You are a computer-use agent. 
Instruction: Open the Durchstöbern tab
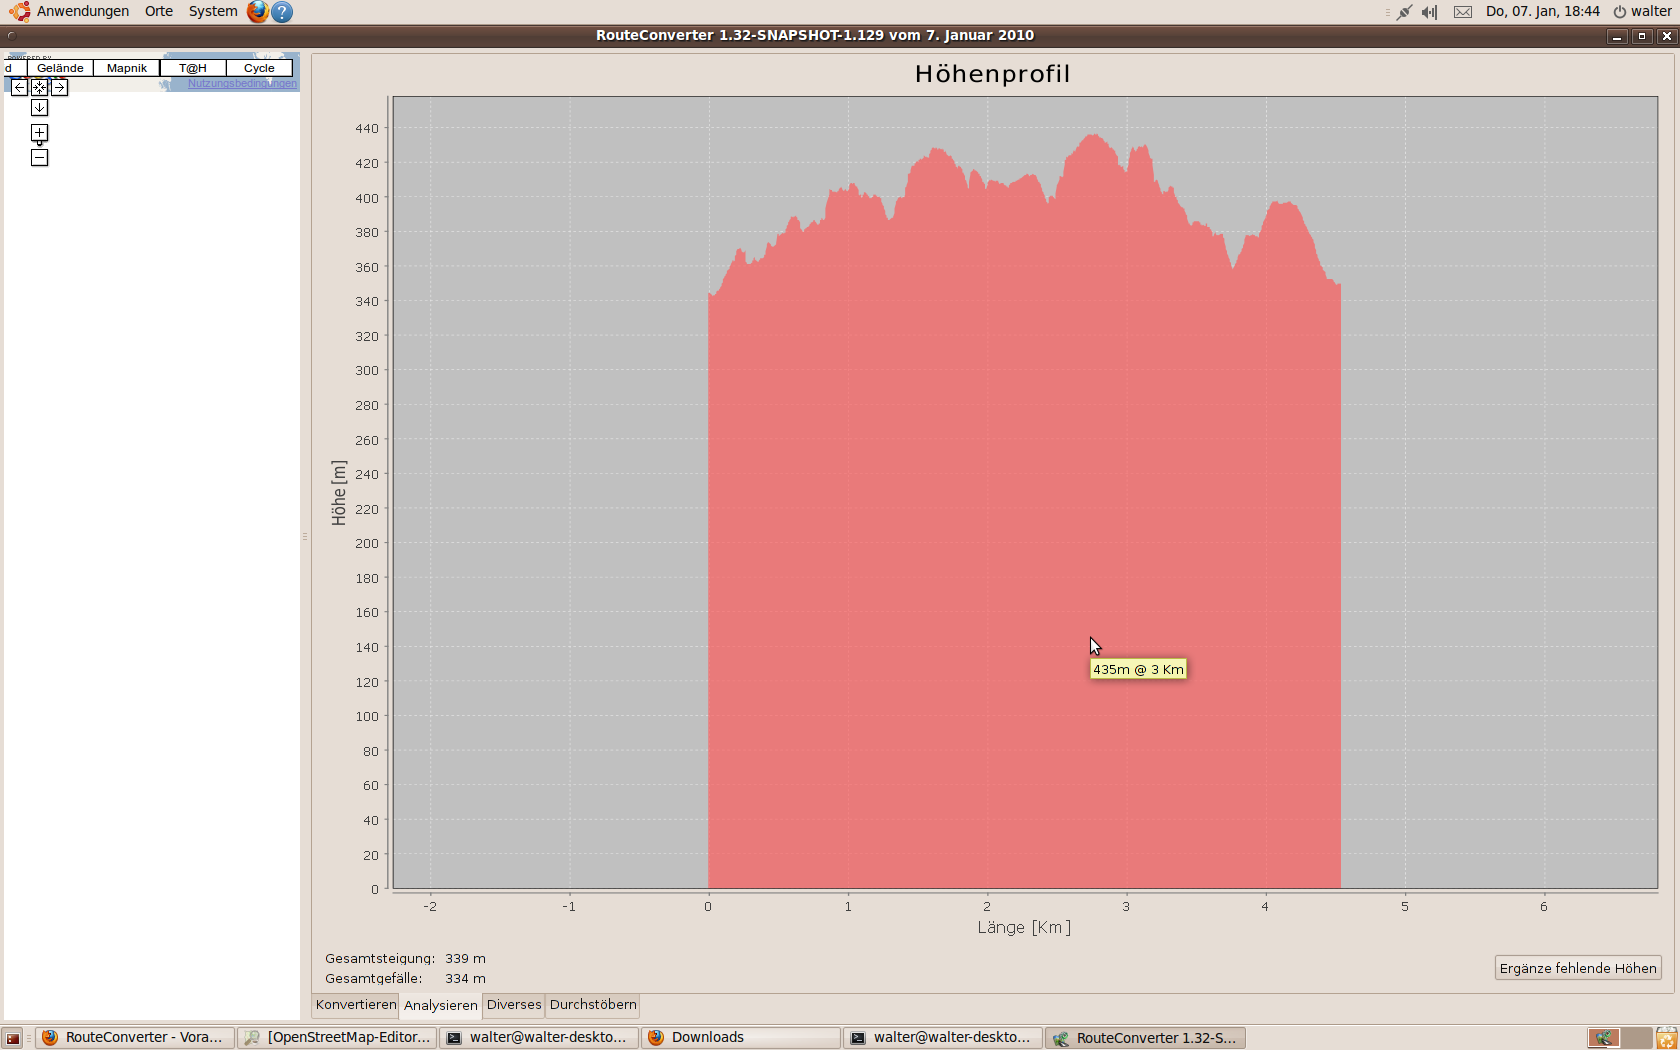tap(593, 1005)
